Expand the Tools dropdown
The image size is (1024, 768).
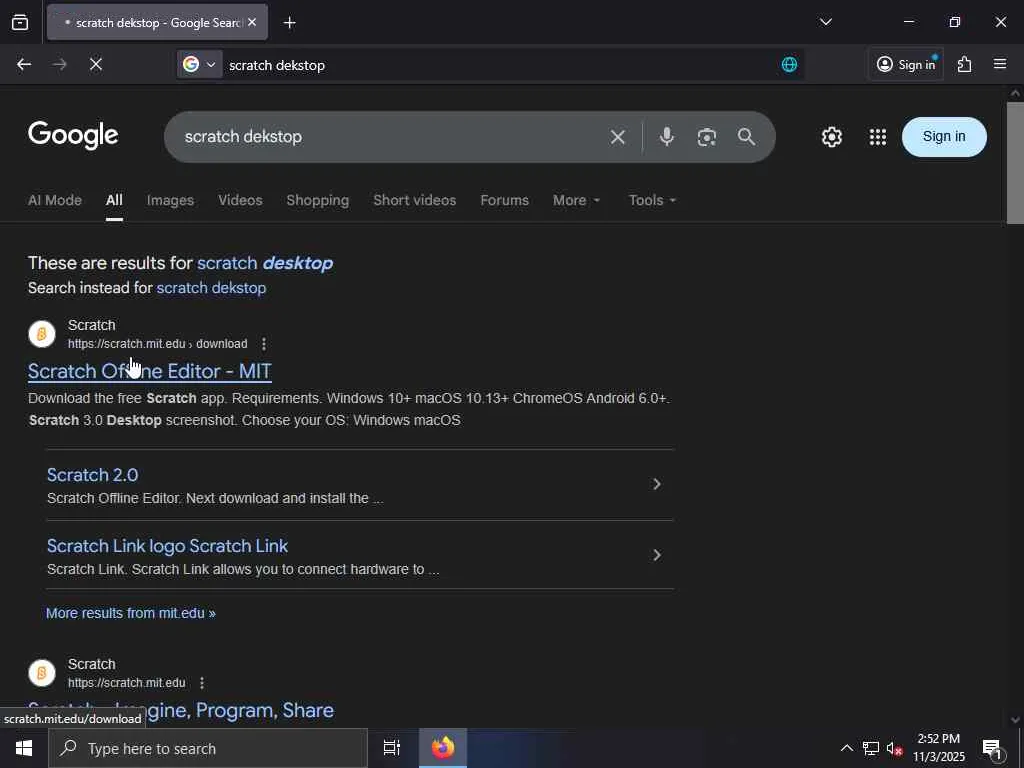pyautogui.click(x=652, y=200)
